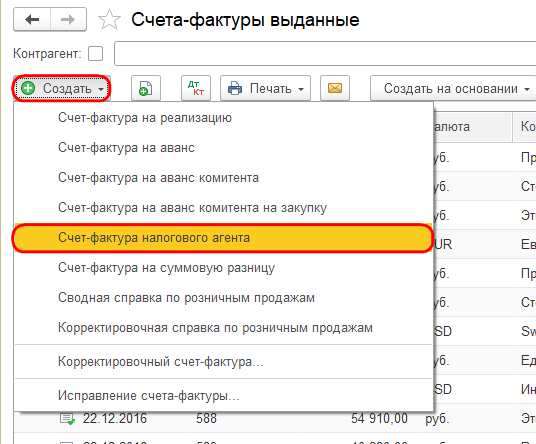Copy document using the page-with-plus icon
536x444 pixels.
pos(146,89)
